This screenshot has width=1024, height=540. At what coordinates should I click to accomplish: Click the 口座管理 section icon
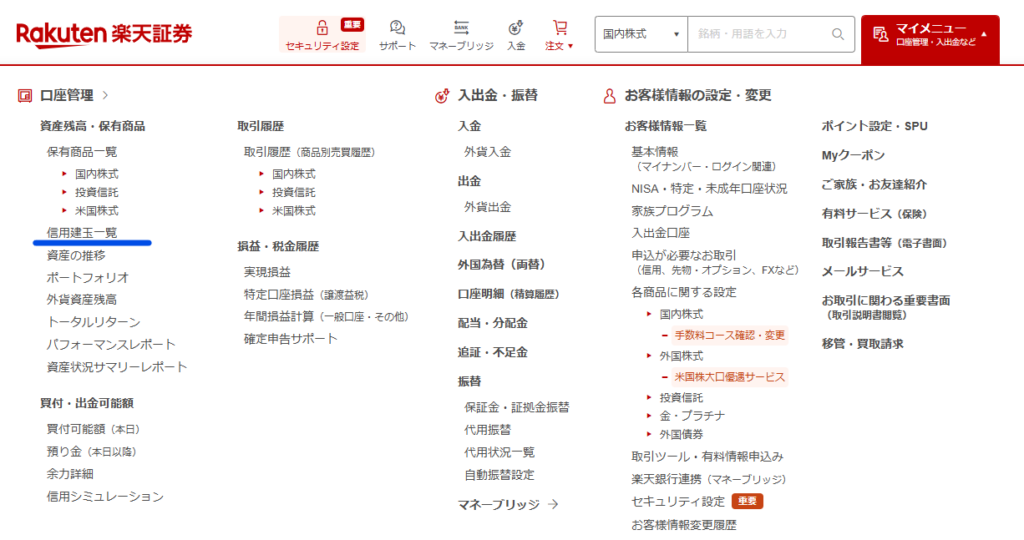click(x=25, y=96)
